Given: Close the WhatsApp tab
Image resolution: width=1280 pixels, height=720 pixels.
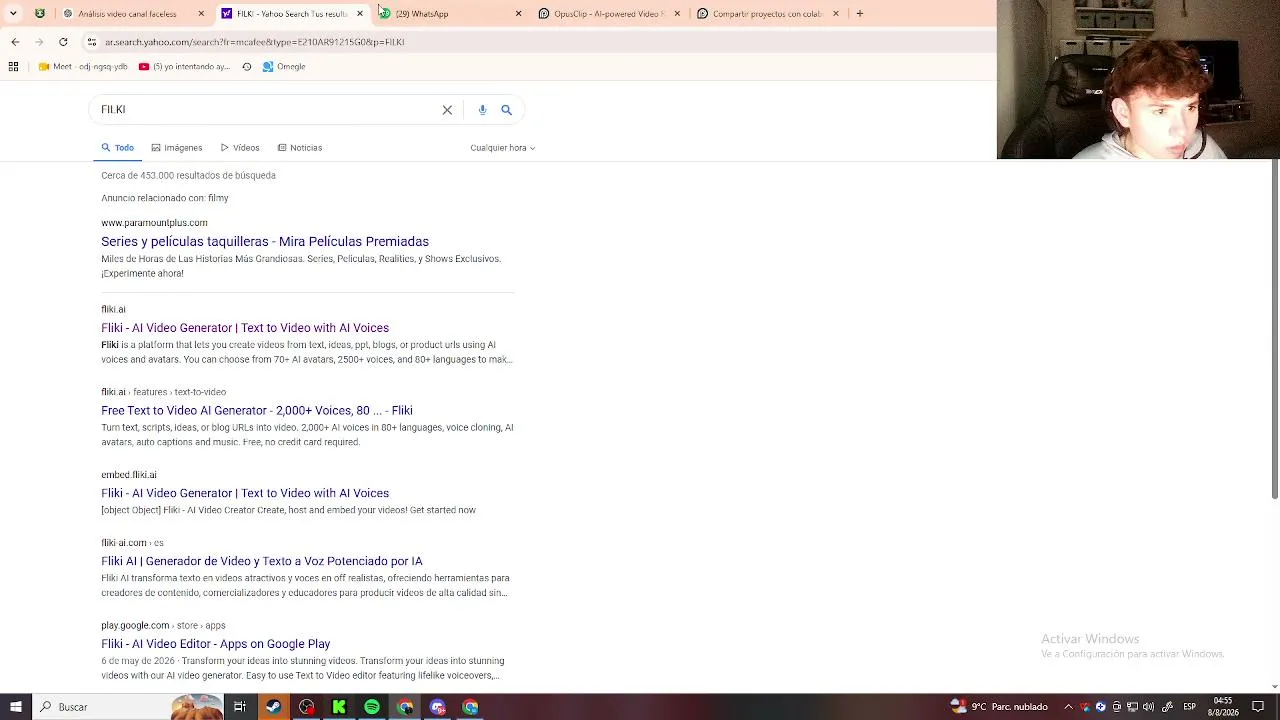Looking at the screenshot, I should pos(518,14).
